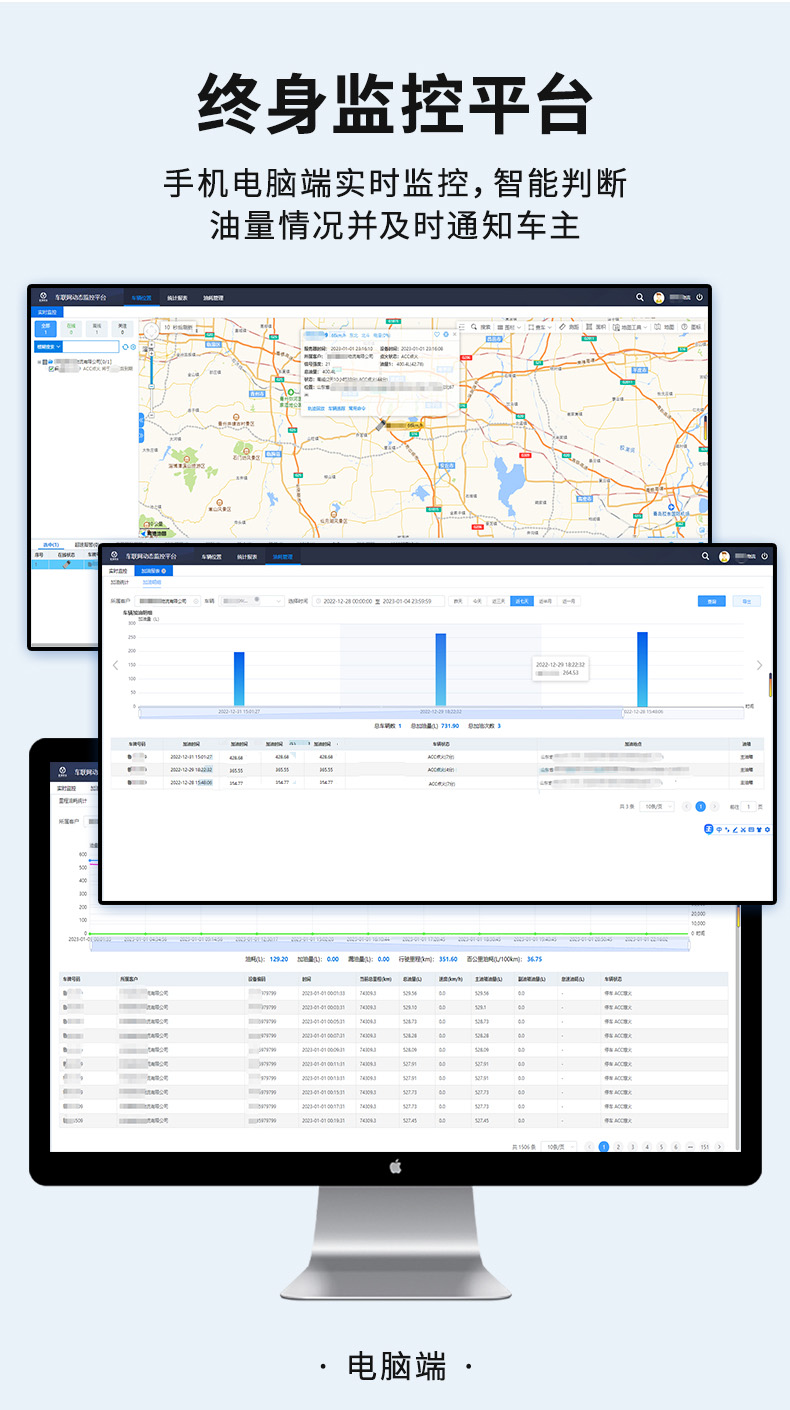Open user avatar in map window header
790x1410 pixels.
[x=659, y=297]
